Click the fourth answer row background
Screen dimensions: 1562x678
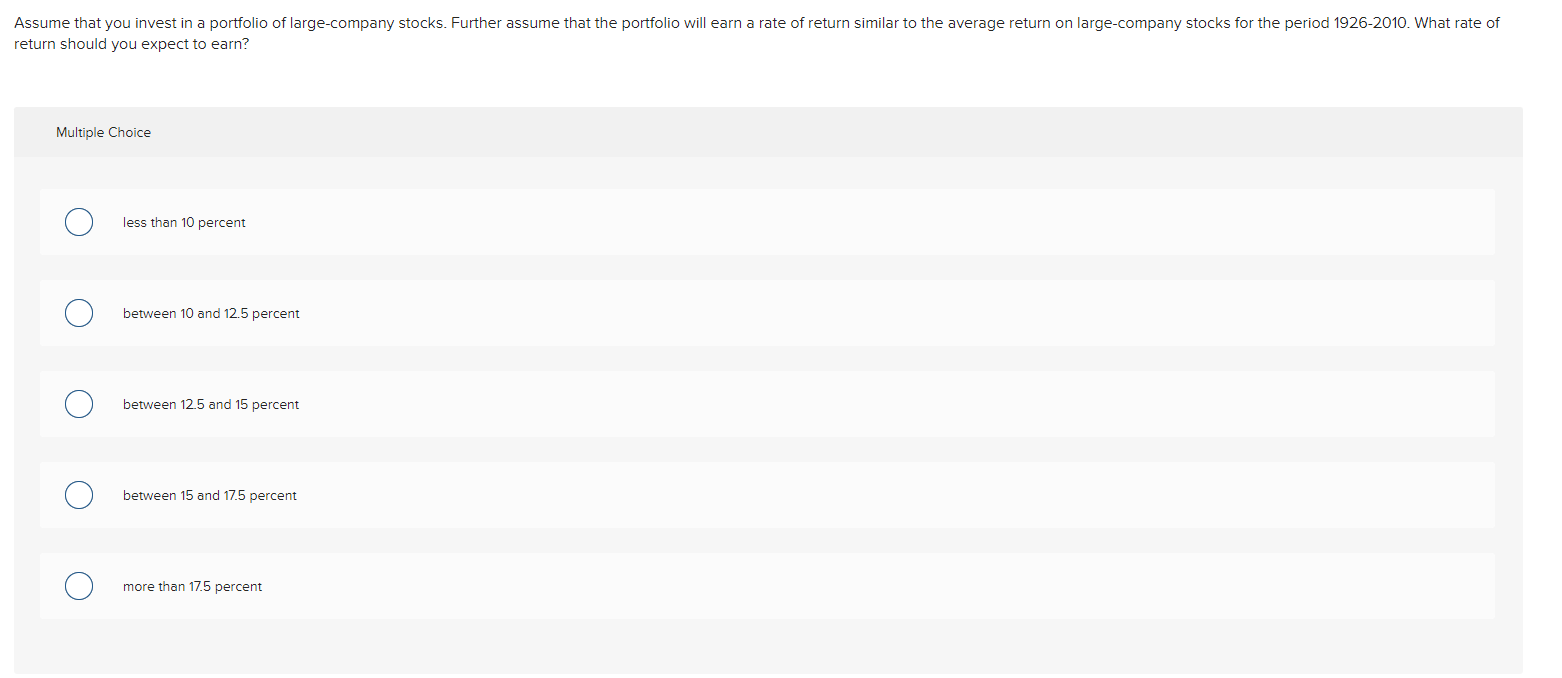click(700, 495)
